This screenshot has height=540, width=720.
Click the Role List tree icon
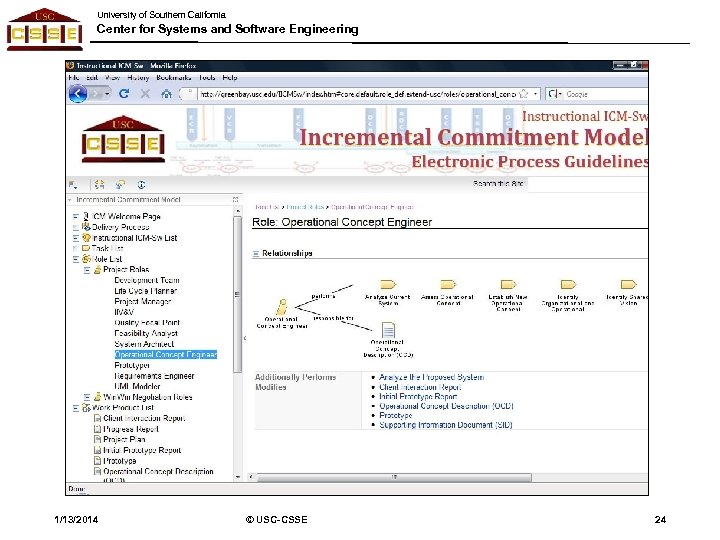(86, 259)
